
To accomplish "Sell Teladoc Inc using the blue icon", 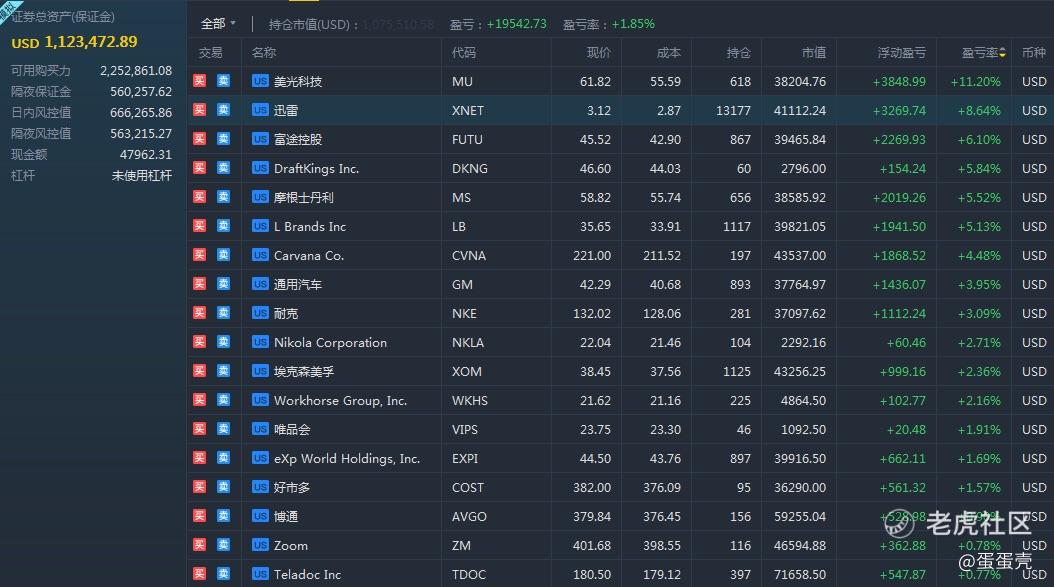I will 223,574.
